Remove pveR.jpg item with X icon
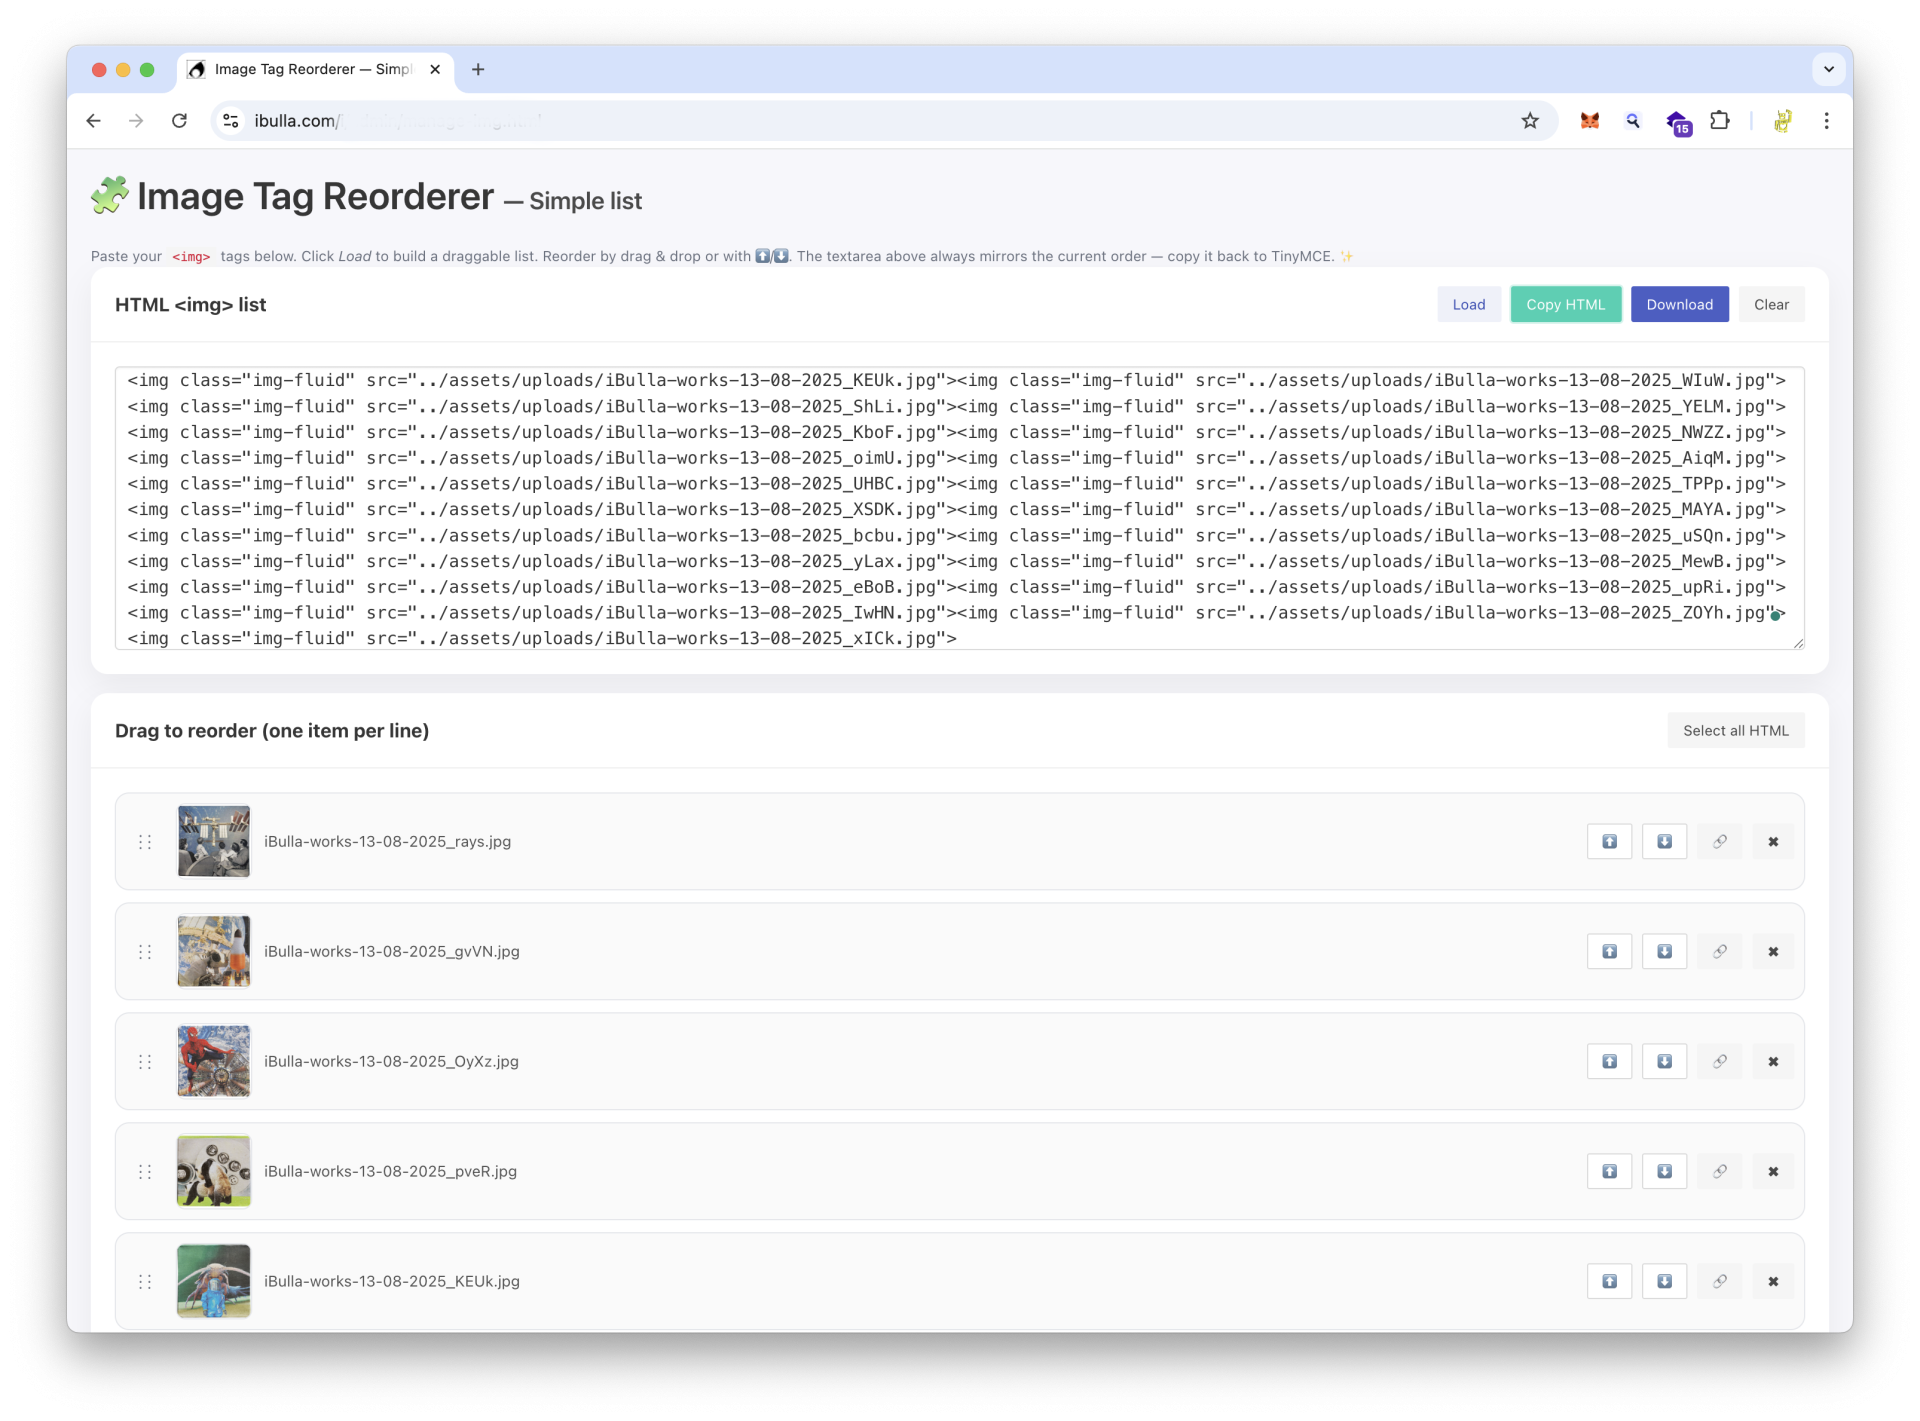Screen dimensions: 1920x1421 click(1773, 1171)
